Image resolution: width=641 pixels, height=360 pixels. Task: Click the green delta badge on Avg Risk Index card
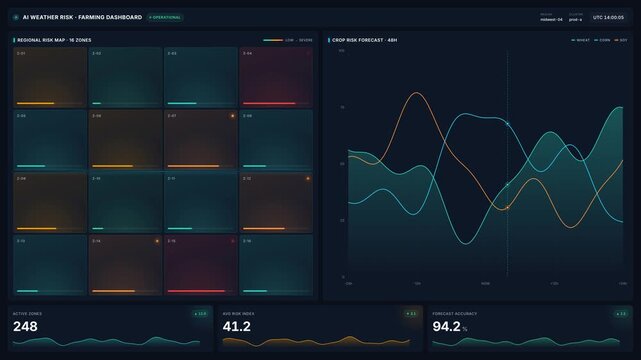point(411,314)
